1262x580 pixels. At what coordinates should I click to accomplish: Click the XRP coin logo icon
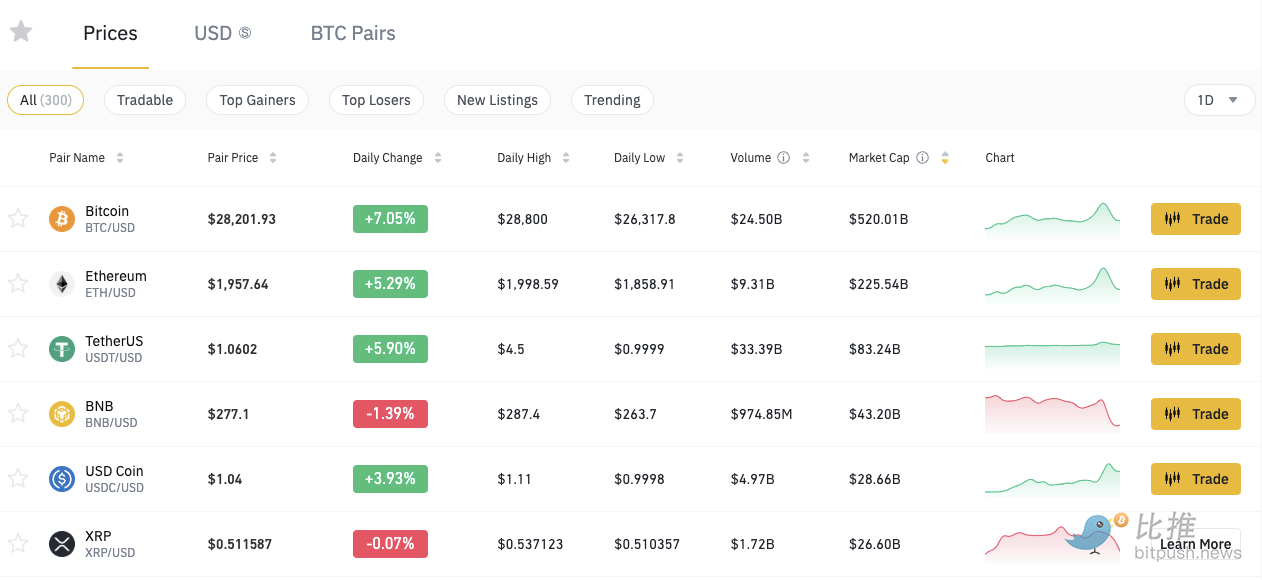point(62,544)
